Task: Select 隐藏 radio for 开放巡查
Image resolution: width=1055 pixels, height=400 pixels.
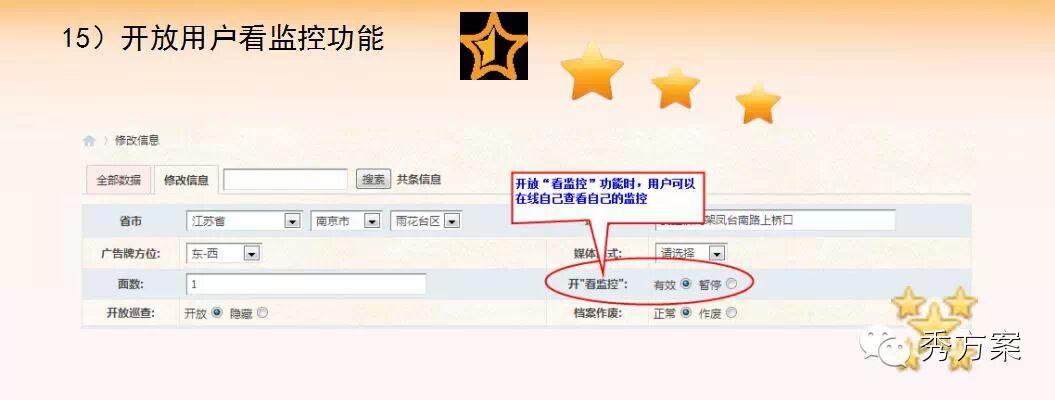Action: pos(262,313)
